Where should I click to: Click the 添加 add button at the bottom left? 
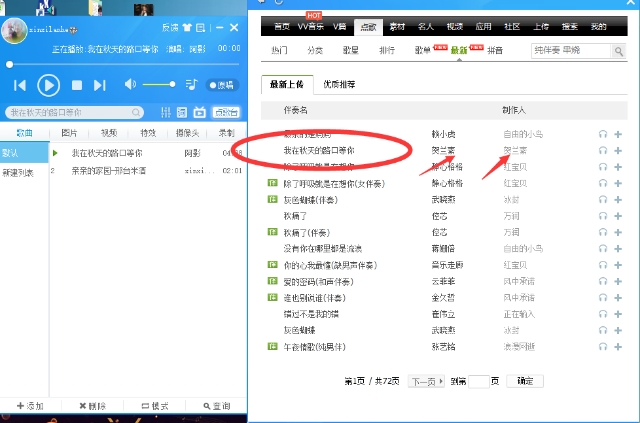point(29,406)
